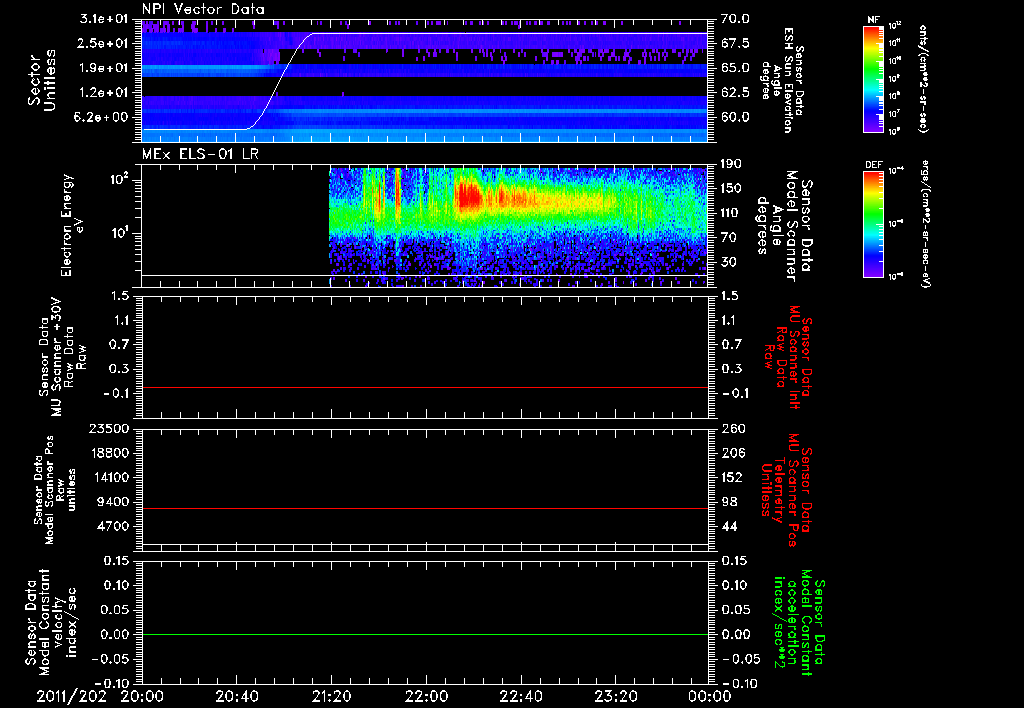Click the 44 telemetry tick label

pos(729,526)
